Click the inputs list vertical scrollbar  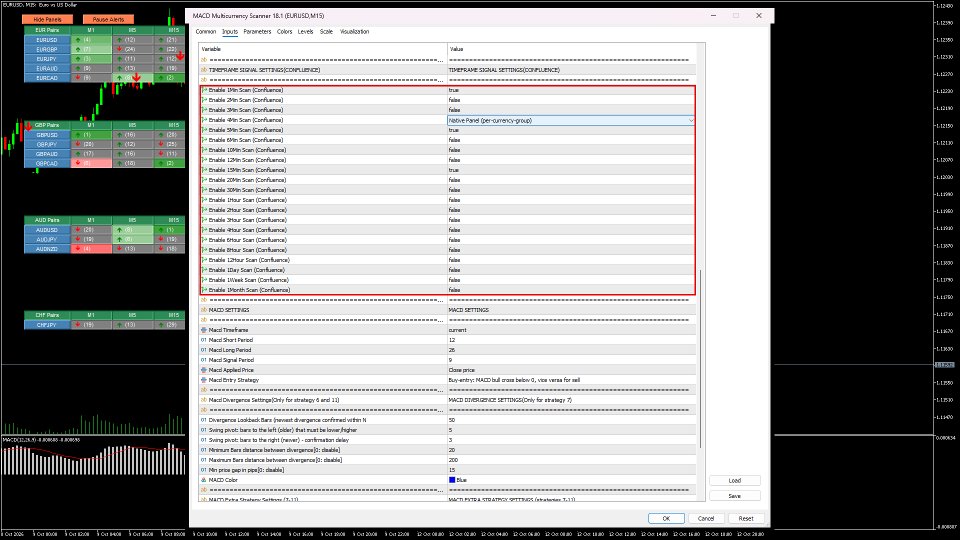(x=701, y=358)
